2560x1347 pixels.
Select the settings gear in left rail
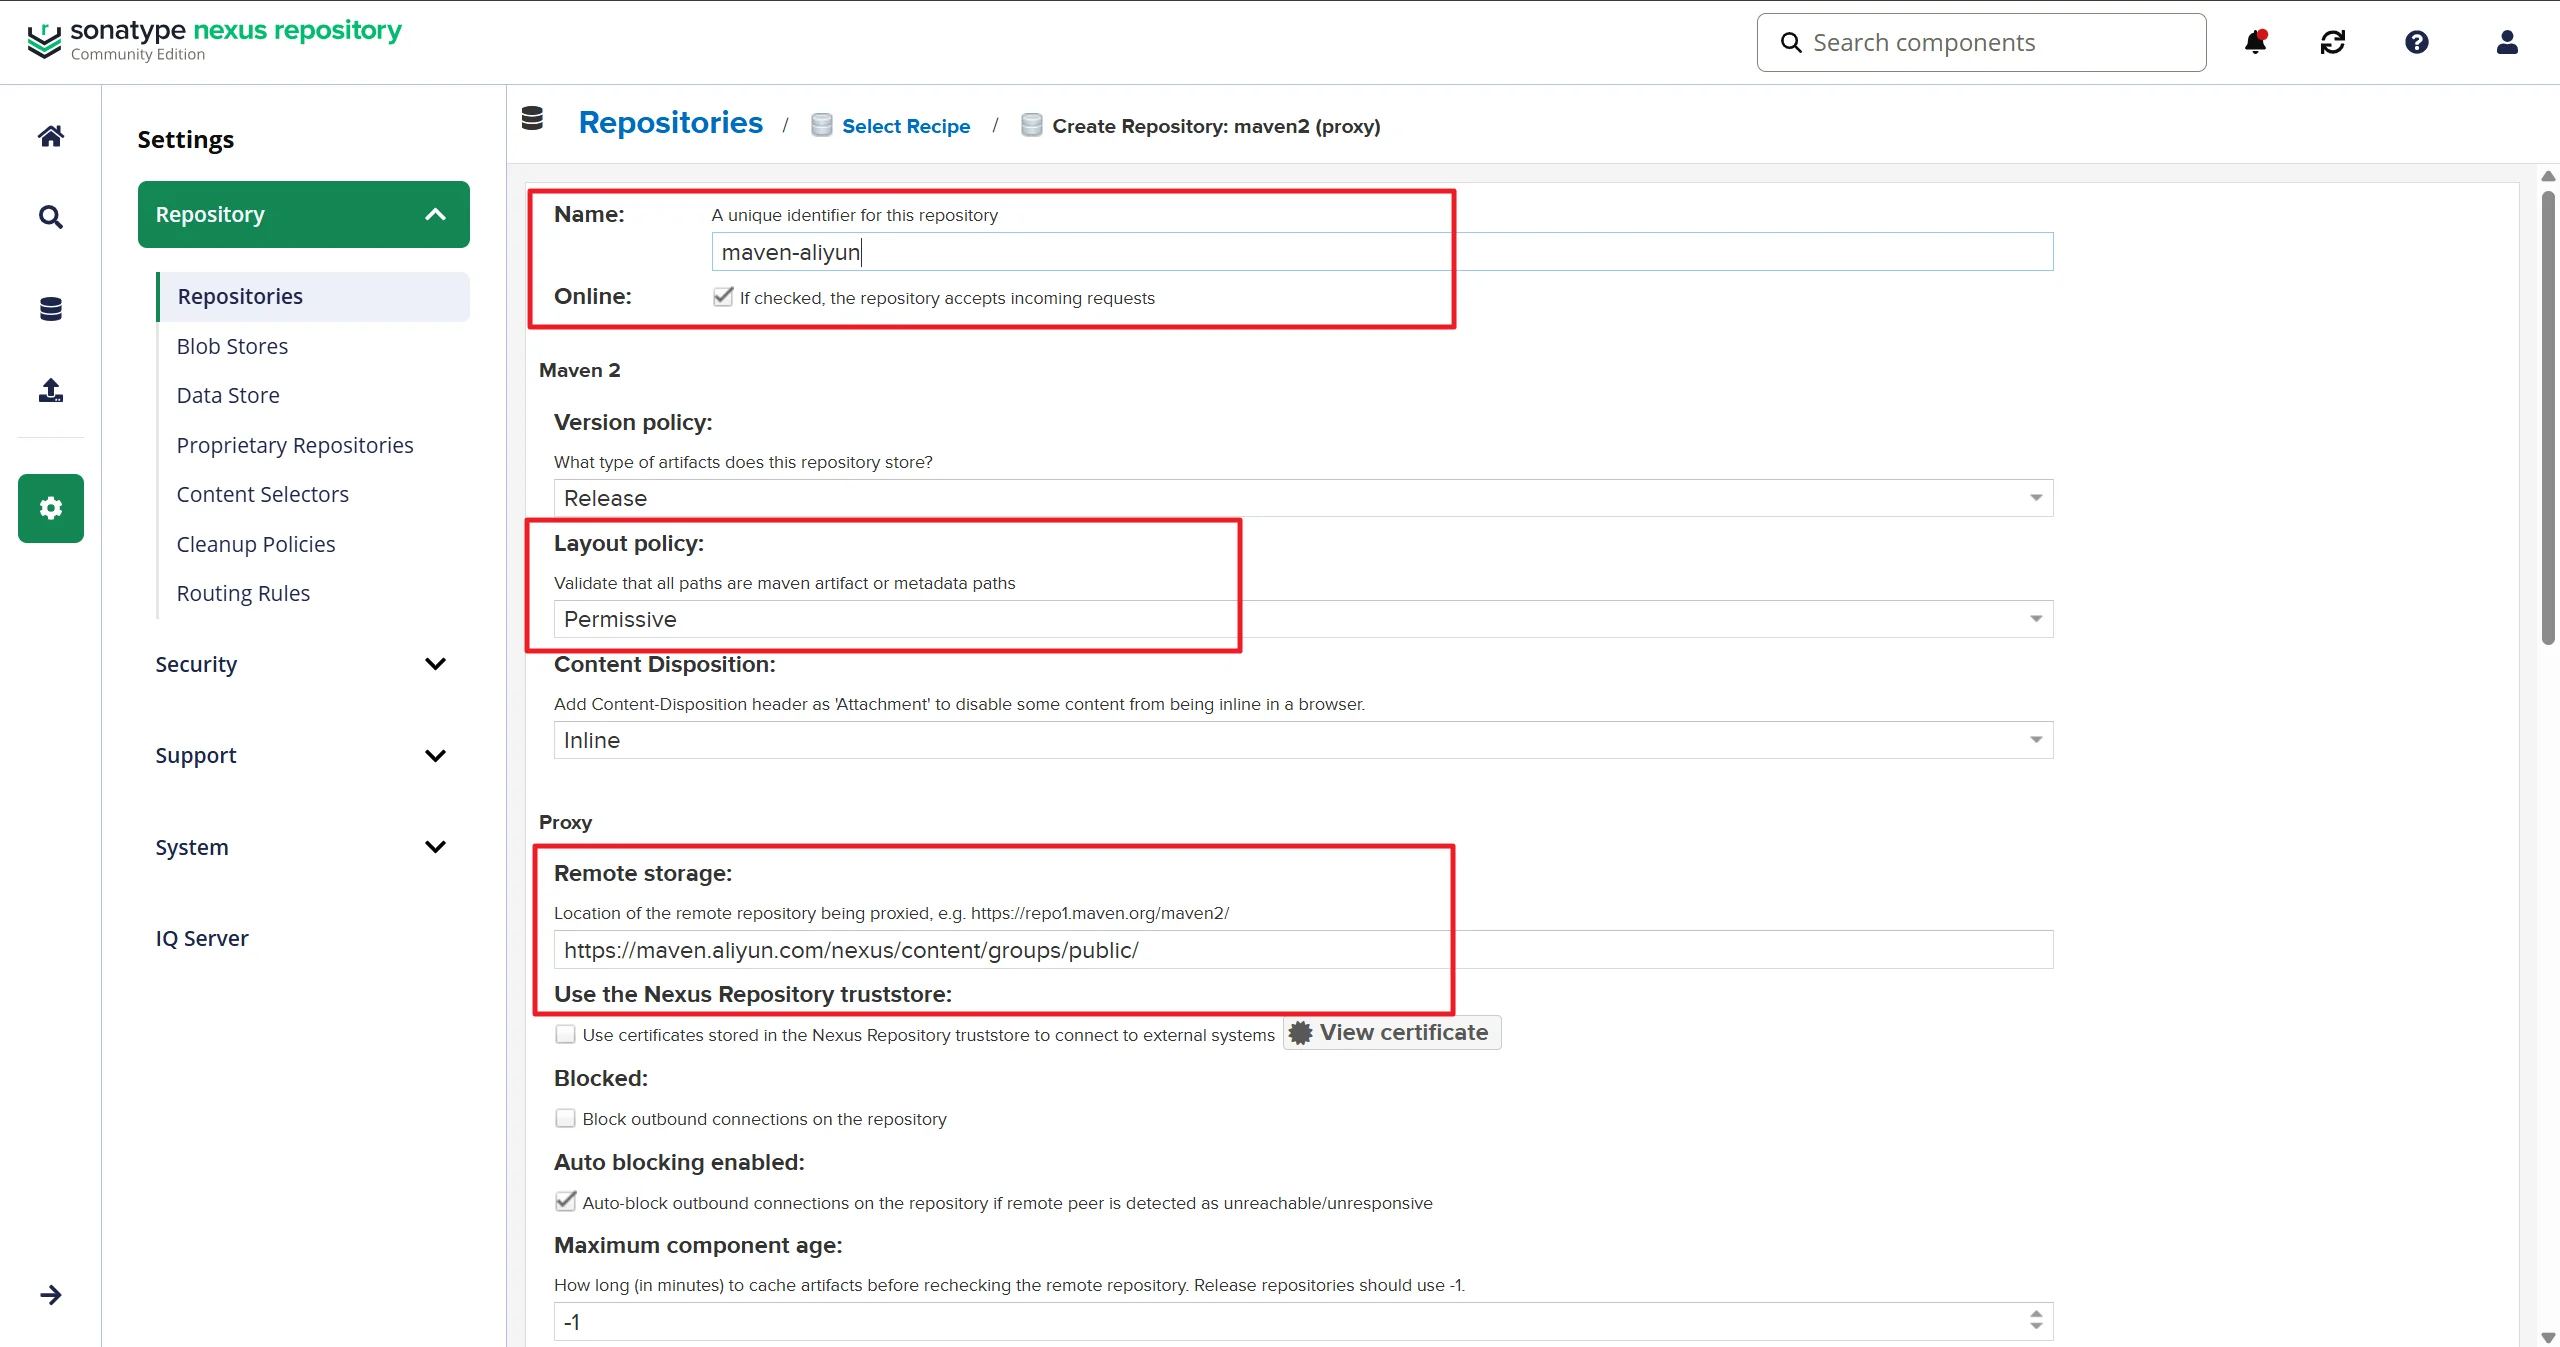[x=51, y=508]
